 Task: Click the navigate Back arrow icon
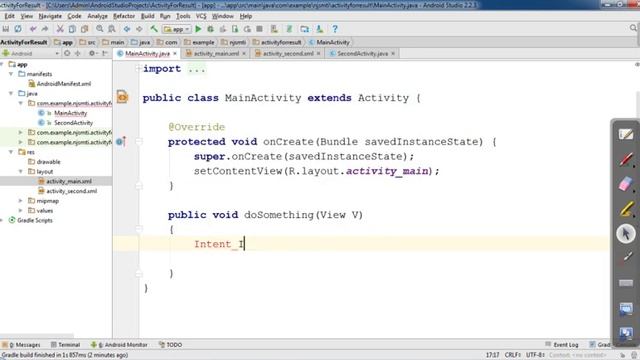click(127, 29)
